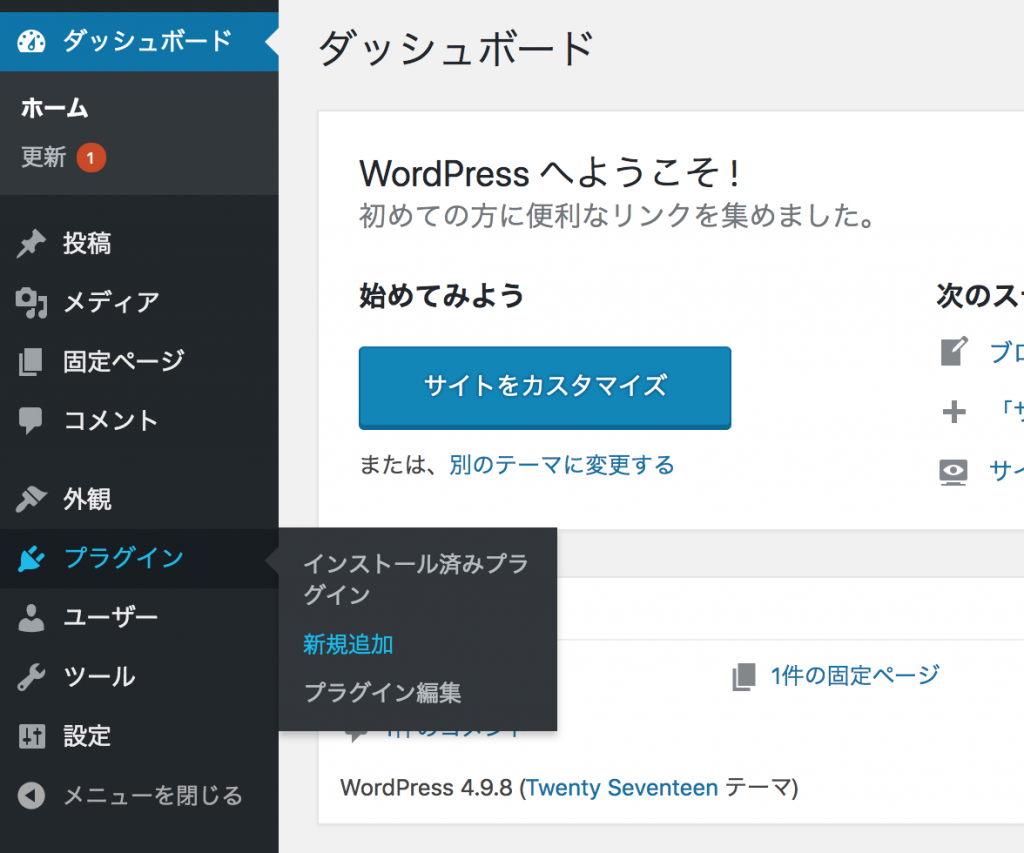Viewport: 1024px width, 853px height.
Task: Collapse the sidebar via メニューを閉じる arrow
Action: 31,796
